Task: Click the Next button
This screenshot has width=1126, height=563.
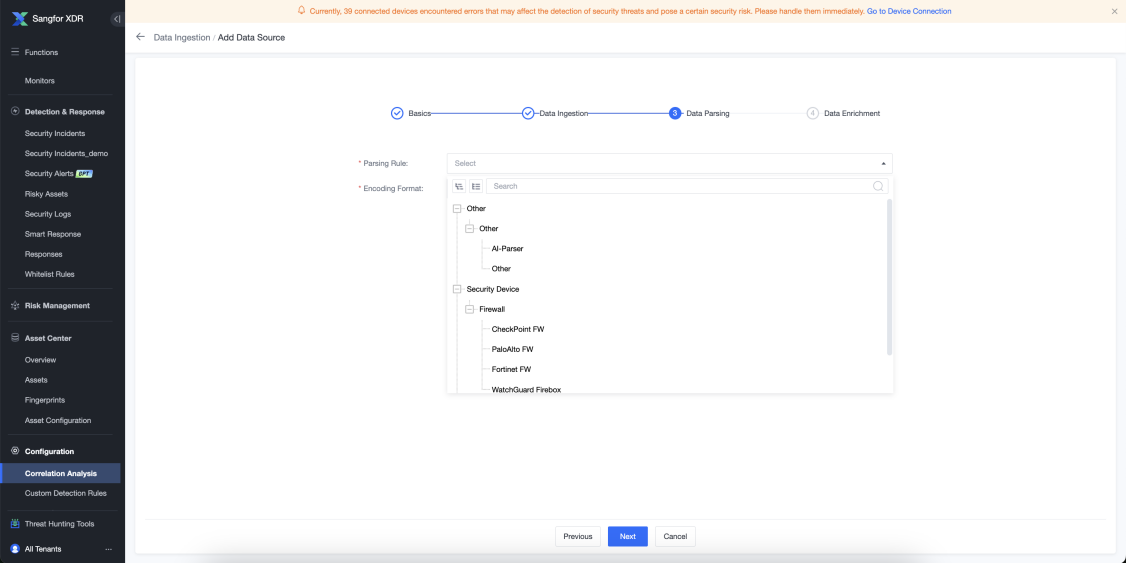Action: [x=628, y=536]
